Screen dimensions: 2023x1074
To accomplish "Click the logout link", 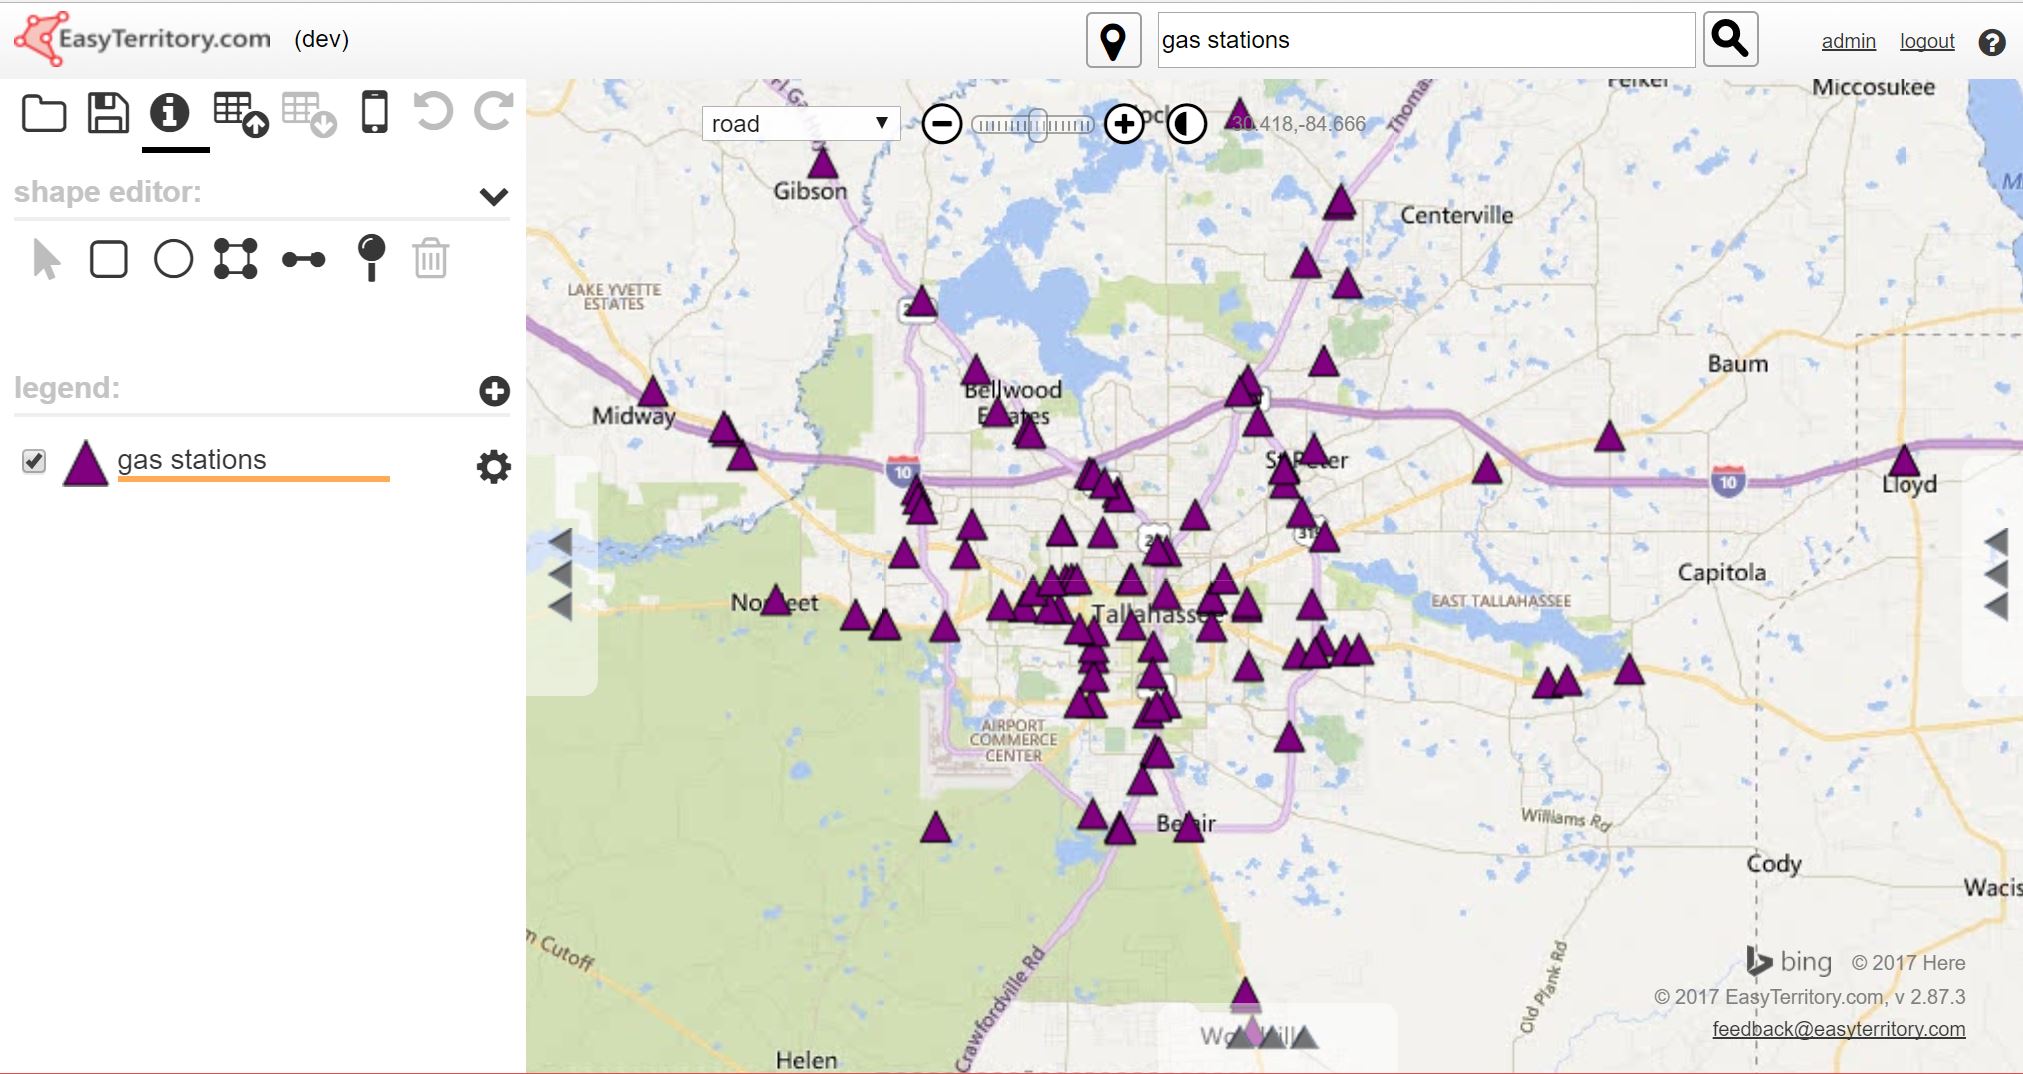I will coord(1926,41).
